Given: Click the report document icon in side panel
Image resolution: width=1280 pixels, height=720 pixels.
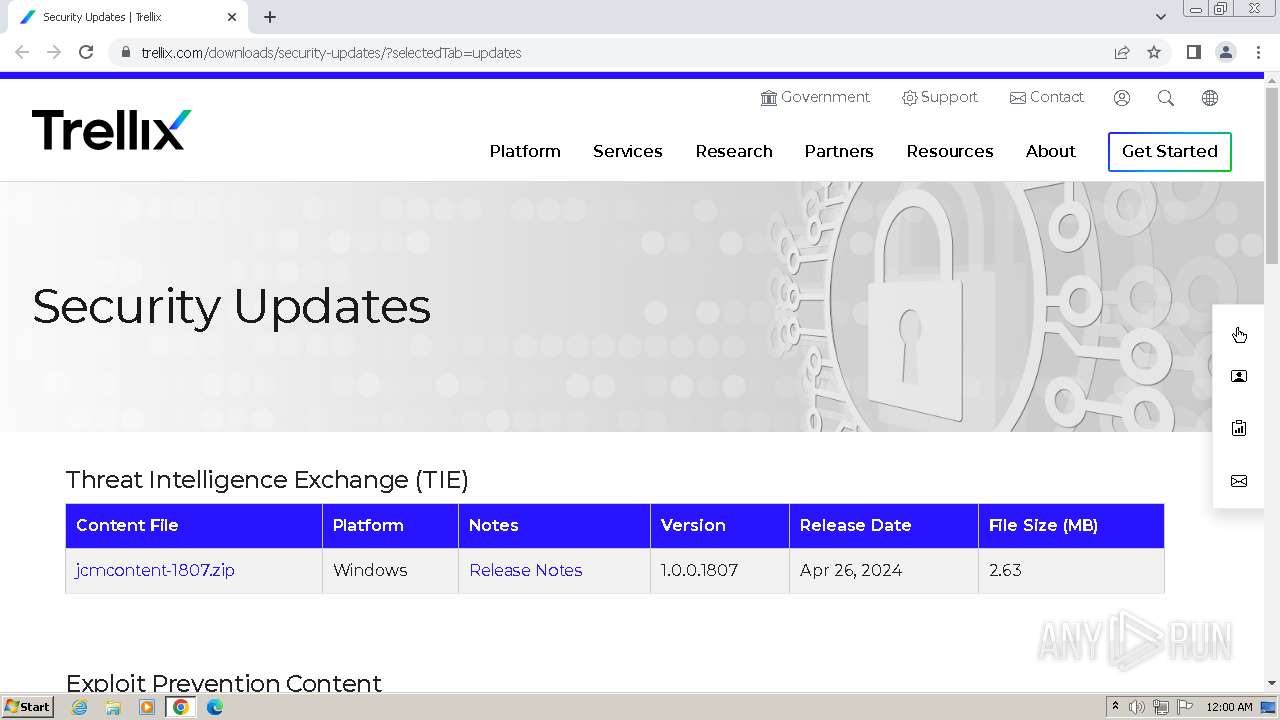Looking at the screenshot, I should click(x=1239, y=428).
